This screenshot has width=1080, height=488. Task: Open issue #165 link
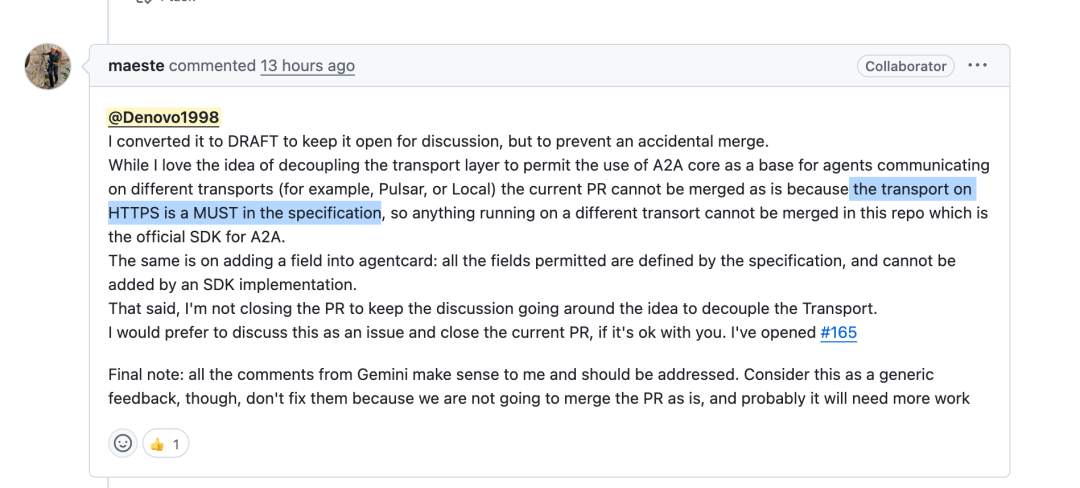[838, 332]
